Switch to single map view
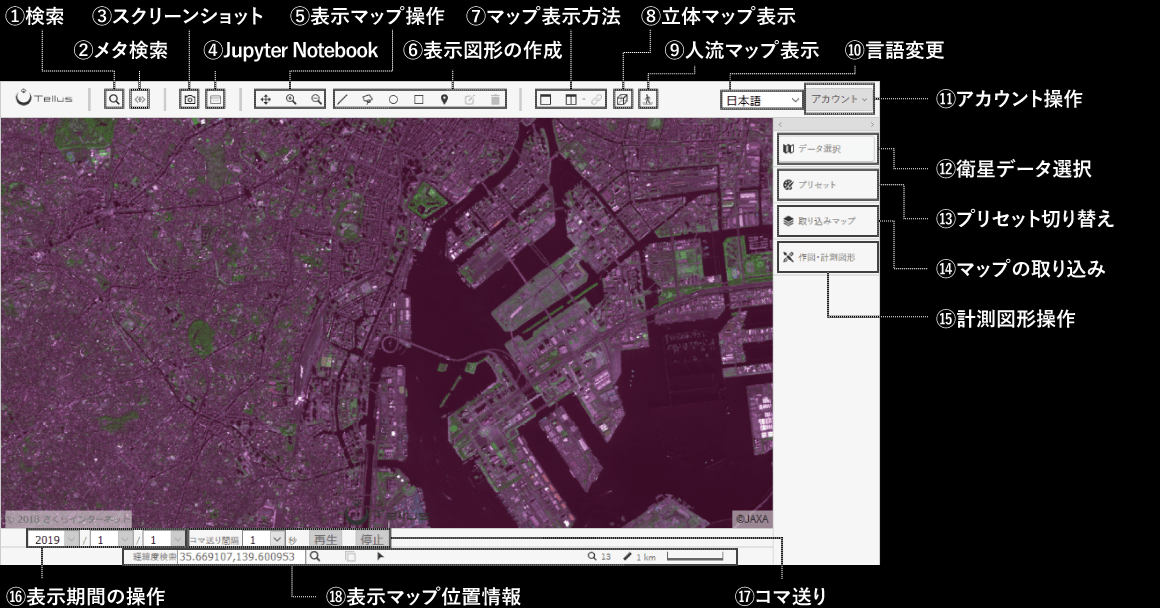Screen dimensions: 1160x608 [x=546, y=99]
